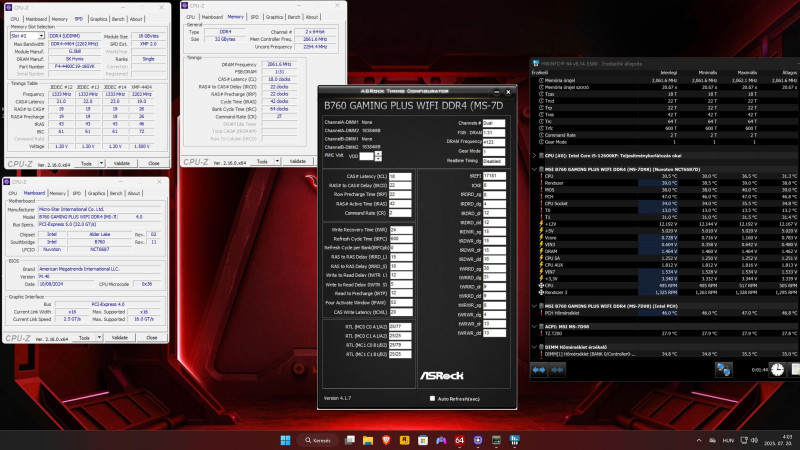Image resolution: width=800 pixels, height=450 pixels.
Task: Collapse MSI B760 Nuvoton NCT6687D sensor group
Action: click(x=535, y=169)
